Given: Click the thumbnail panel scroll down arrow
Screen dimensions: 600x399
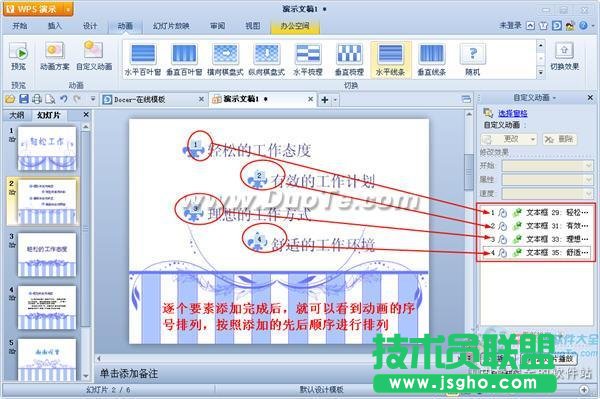Looking at the screenshot, I should (86, 376).
